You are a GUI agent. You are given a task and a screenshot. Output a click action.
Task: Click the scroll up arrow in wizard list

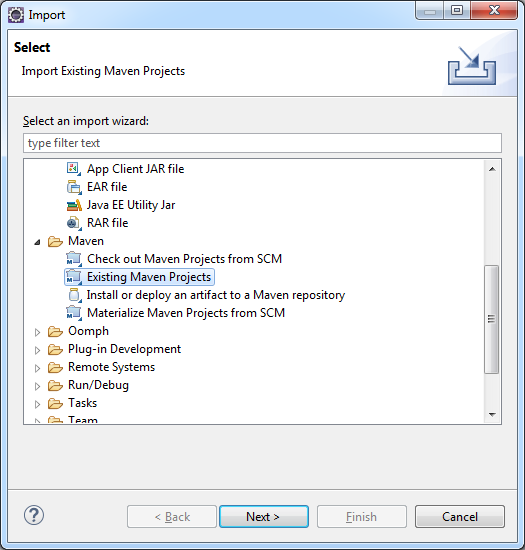(x=492, y=169)
